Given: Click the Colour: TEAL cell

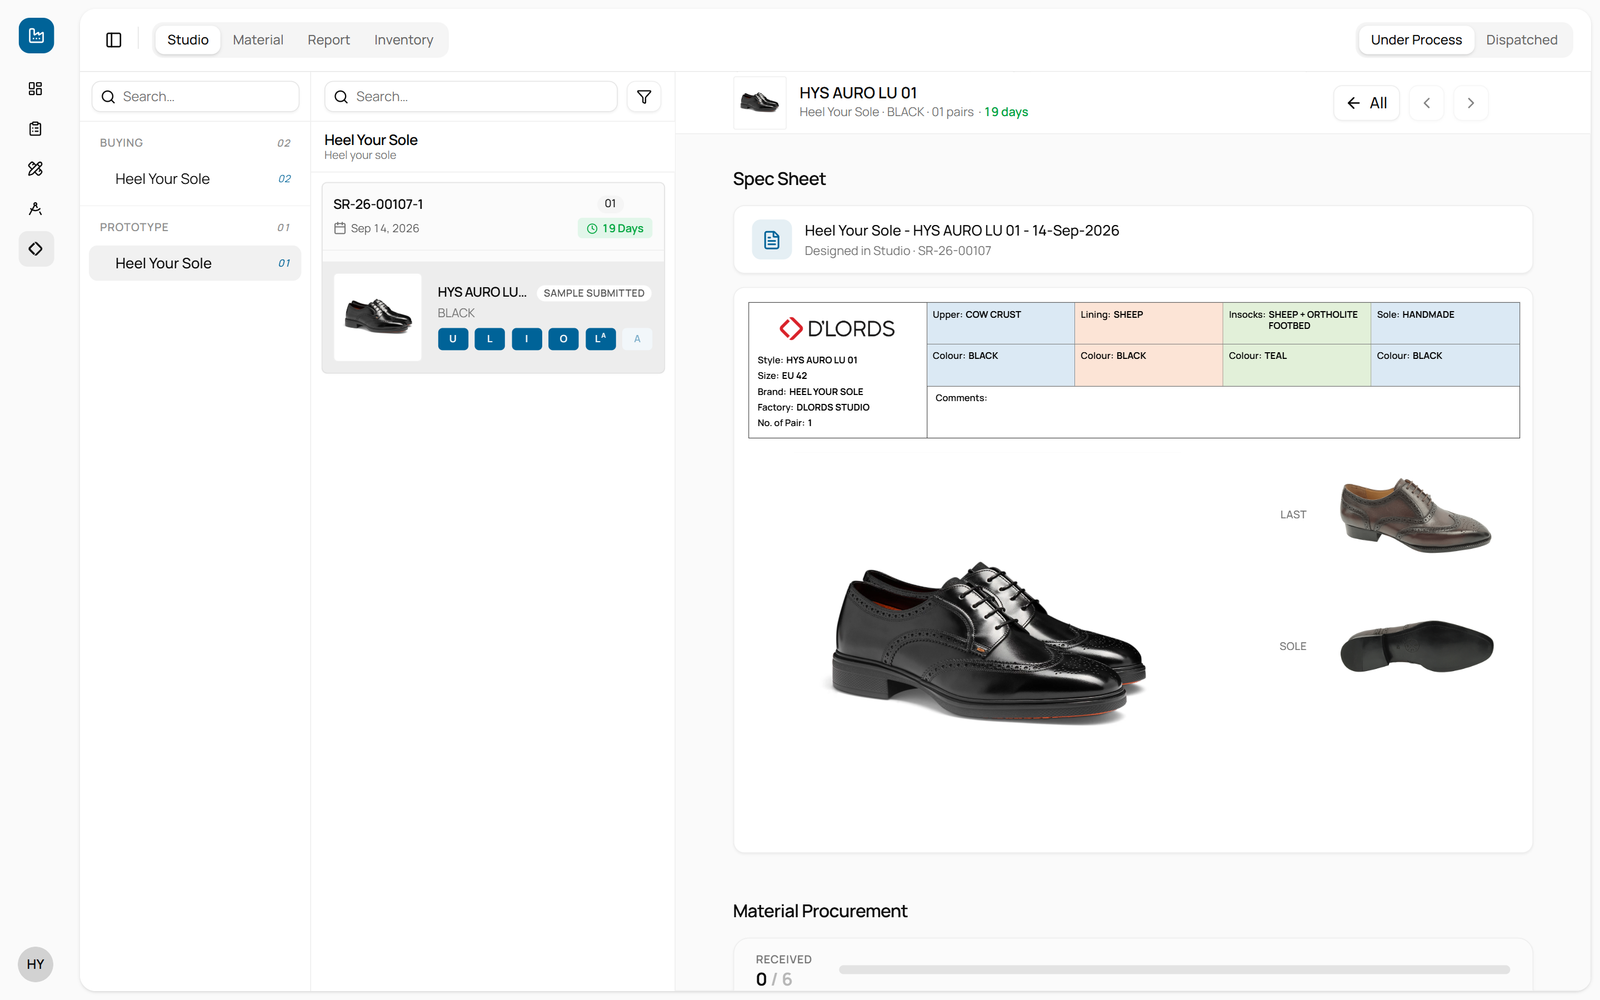Looking at the screenshot, I should pos(1297,366).
